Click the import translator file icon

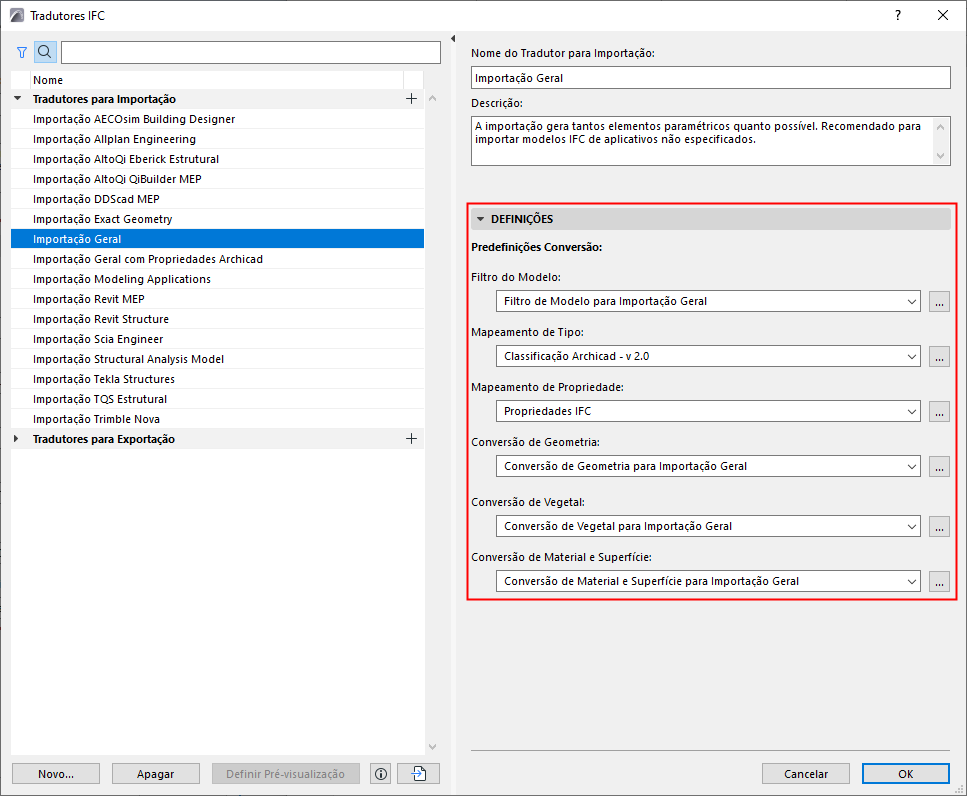pyautogui.click(x=418, y=773)
